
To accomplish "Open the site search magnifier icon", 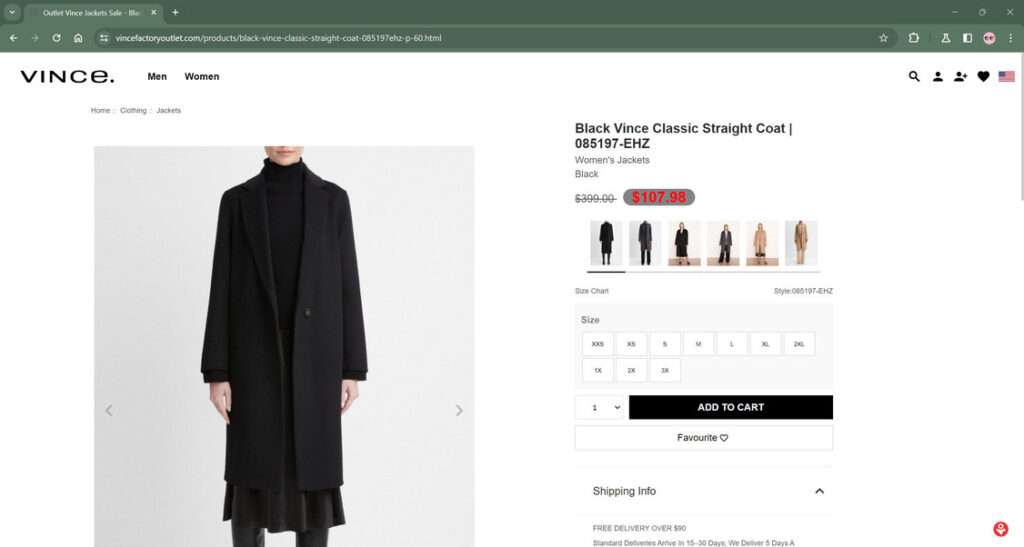I will point(914,76).
